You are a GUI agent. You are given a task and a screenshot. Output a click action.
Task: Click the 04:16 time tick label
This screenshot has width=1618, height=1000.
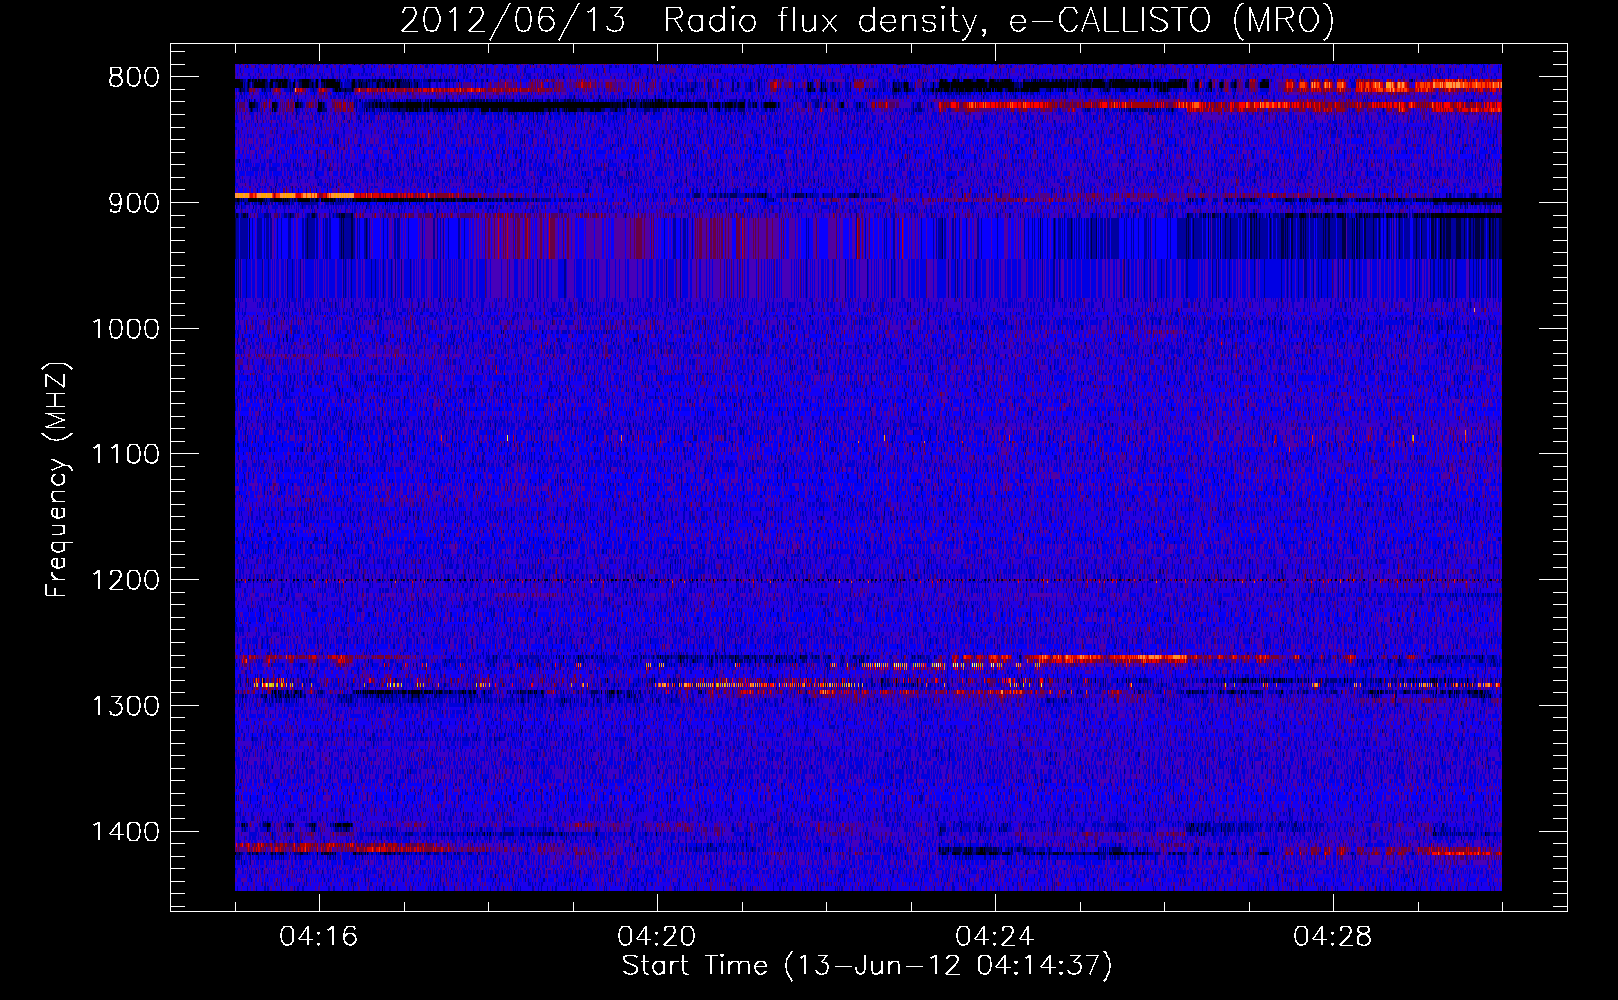pyautogui.click(x=319, y=937)
